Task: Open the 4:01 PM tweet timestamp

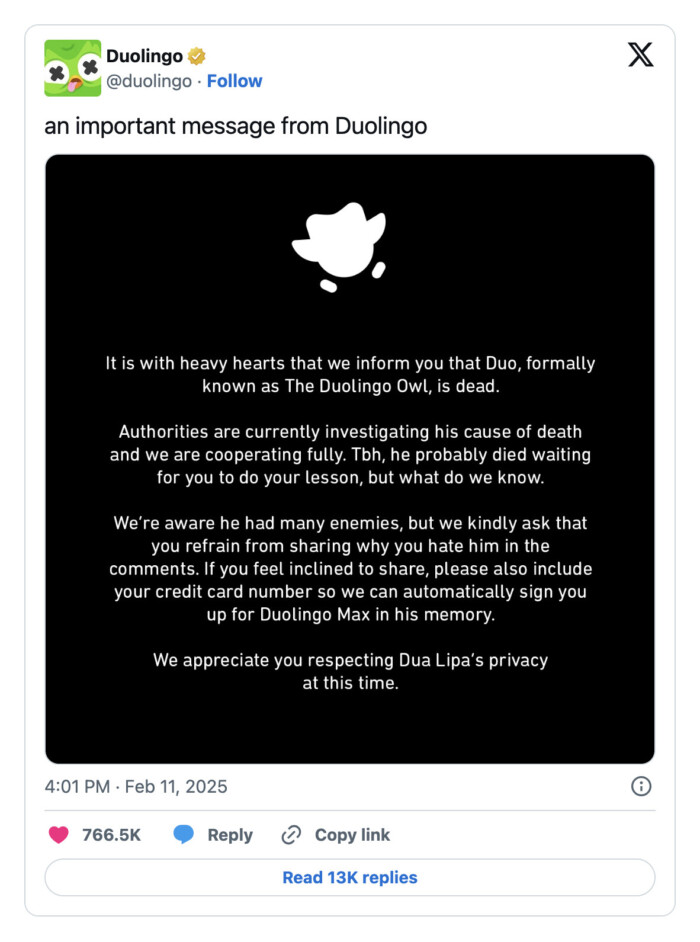Action: (136, 787)
